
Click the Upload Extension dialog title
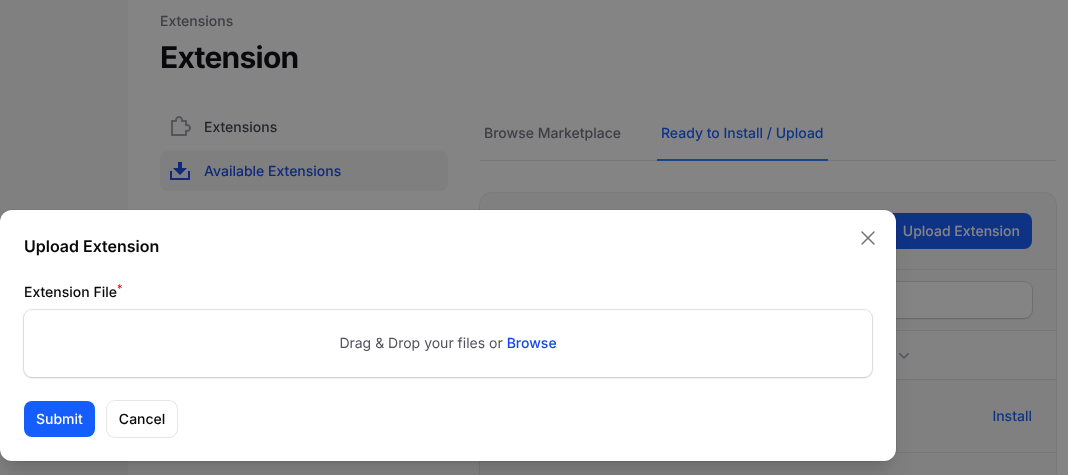(91, 247)
